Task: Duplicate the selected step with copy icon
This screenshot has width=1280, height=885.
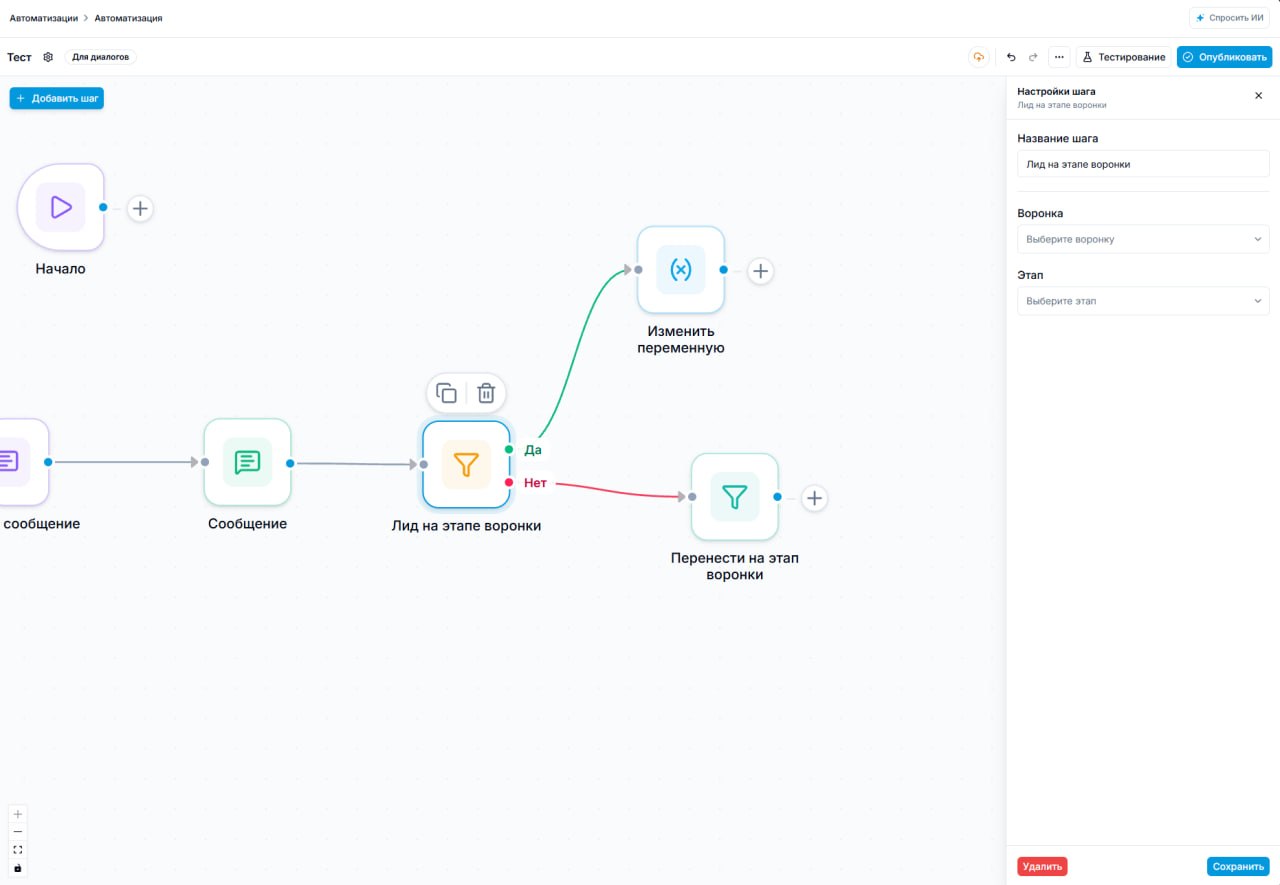Action: coord(447,393)
